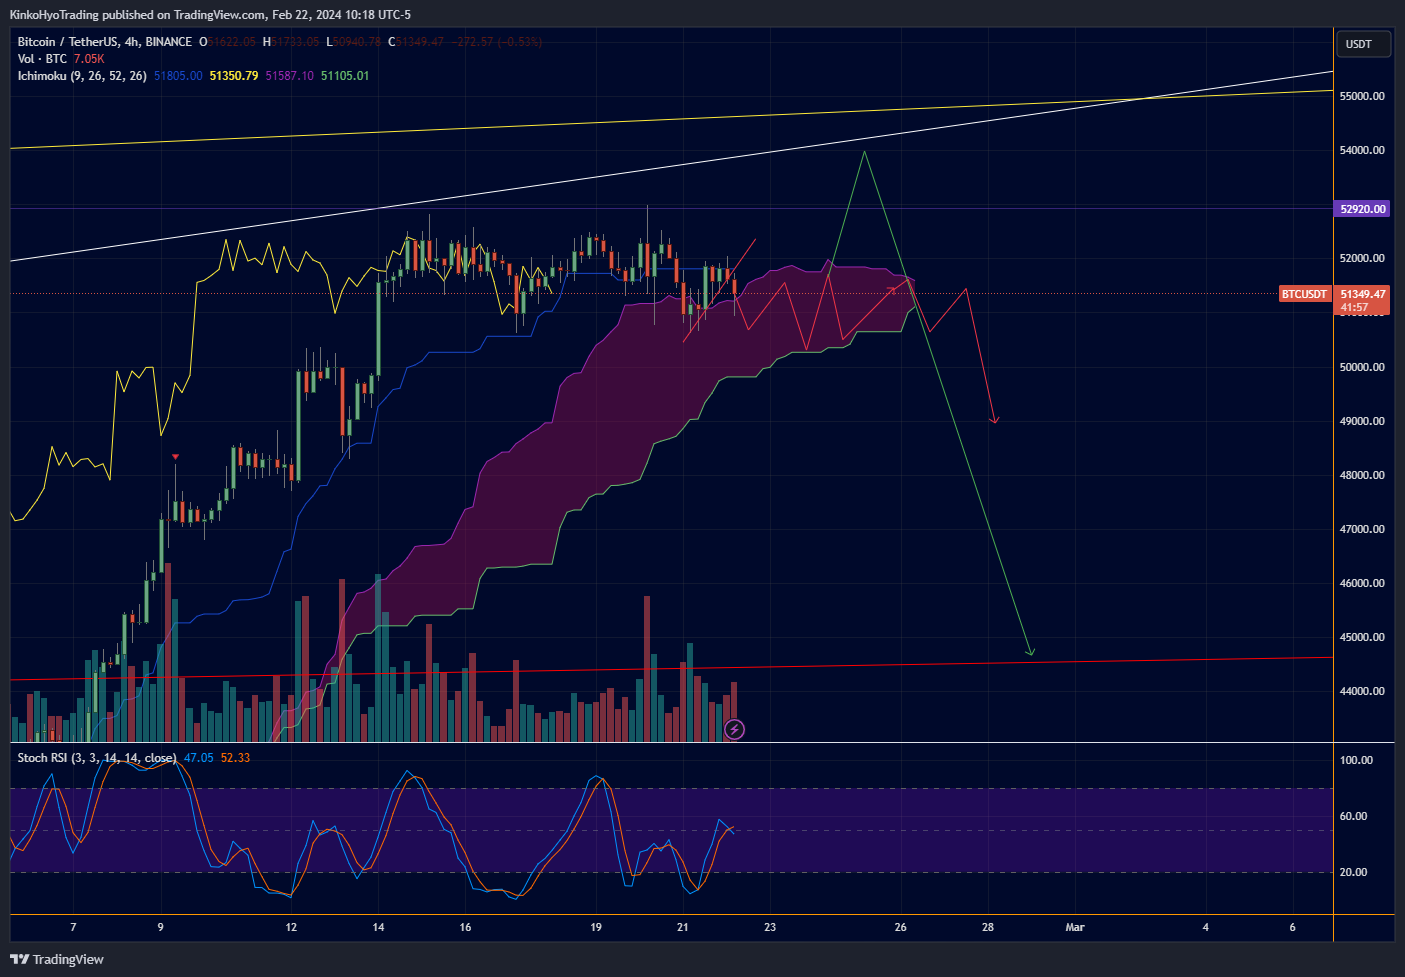Image resolution: width=1405 pixels, height=977 pixels.
Task: Click the red 51349.47 current price label
Action: tap(1362, 294)
